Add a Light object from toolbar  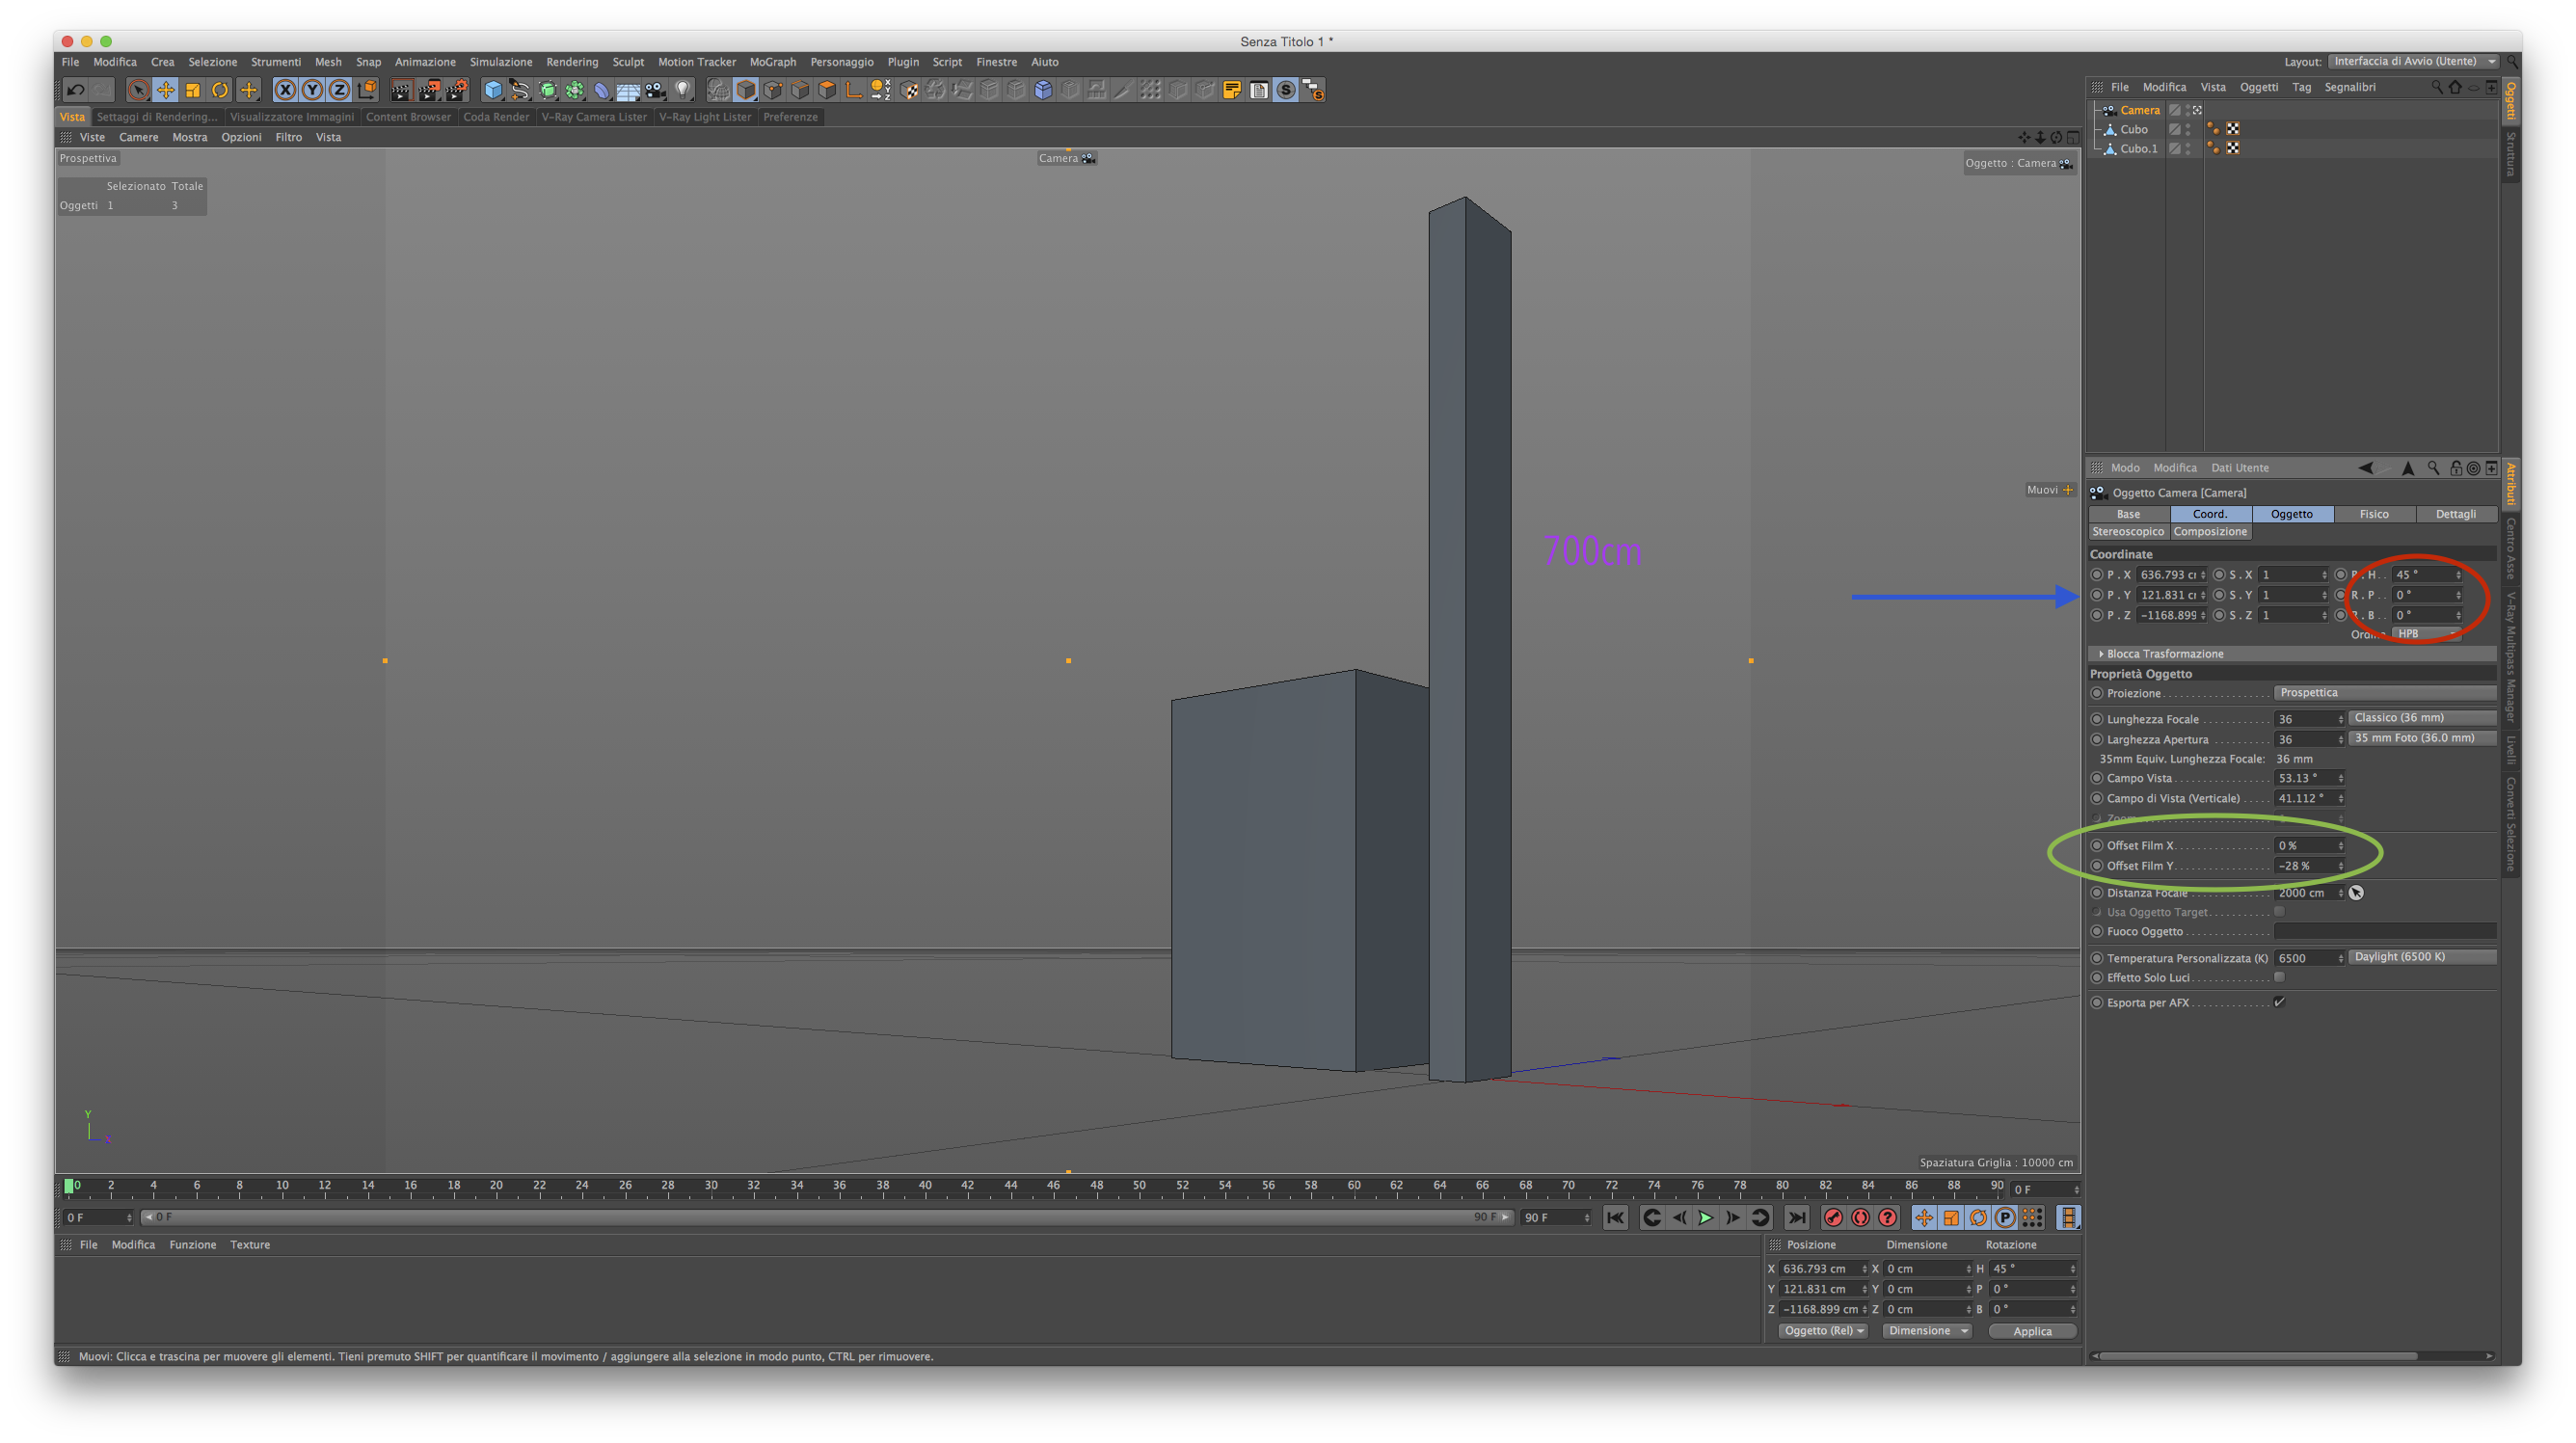tap(683, 90)
